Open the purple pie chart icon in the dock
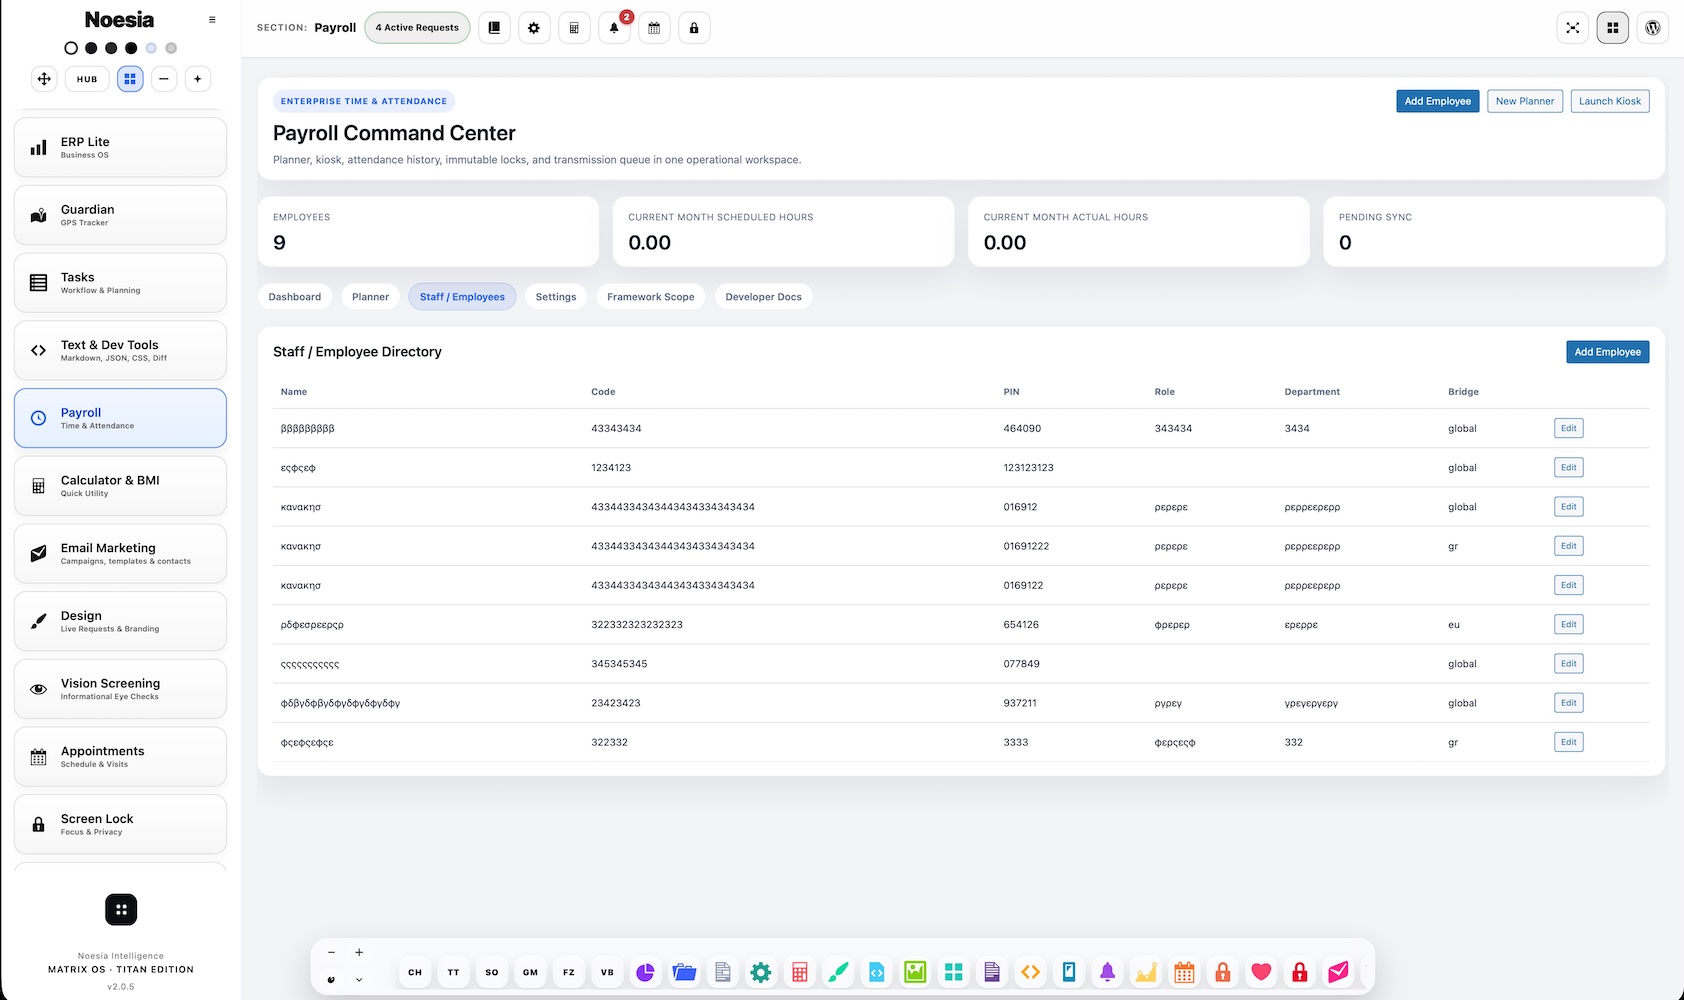 [645, 972]
